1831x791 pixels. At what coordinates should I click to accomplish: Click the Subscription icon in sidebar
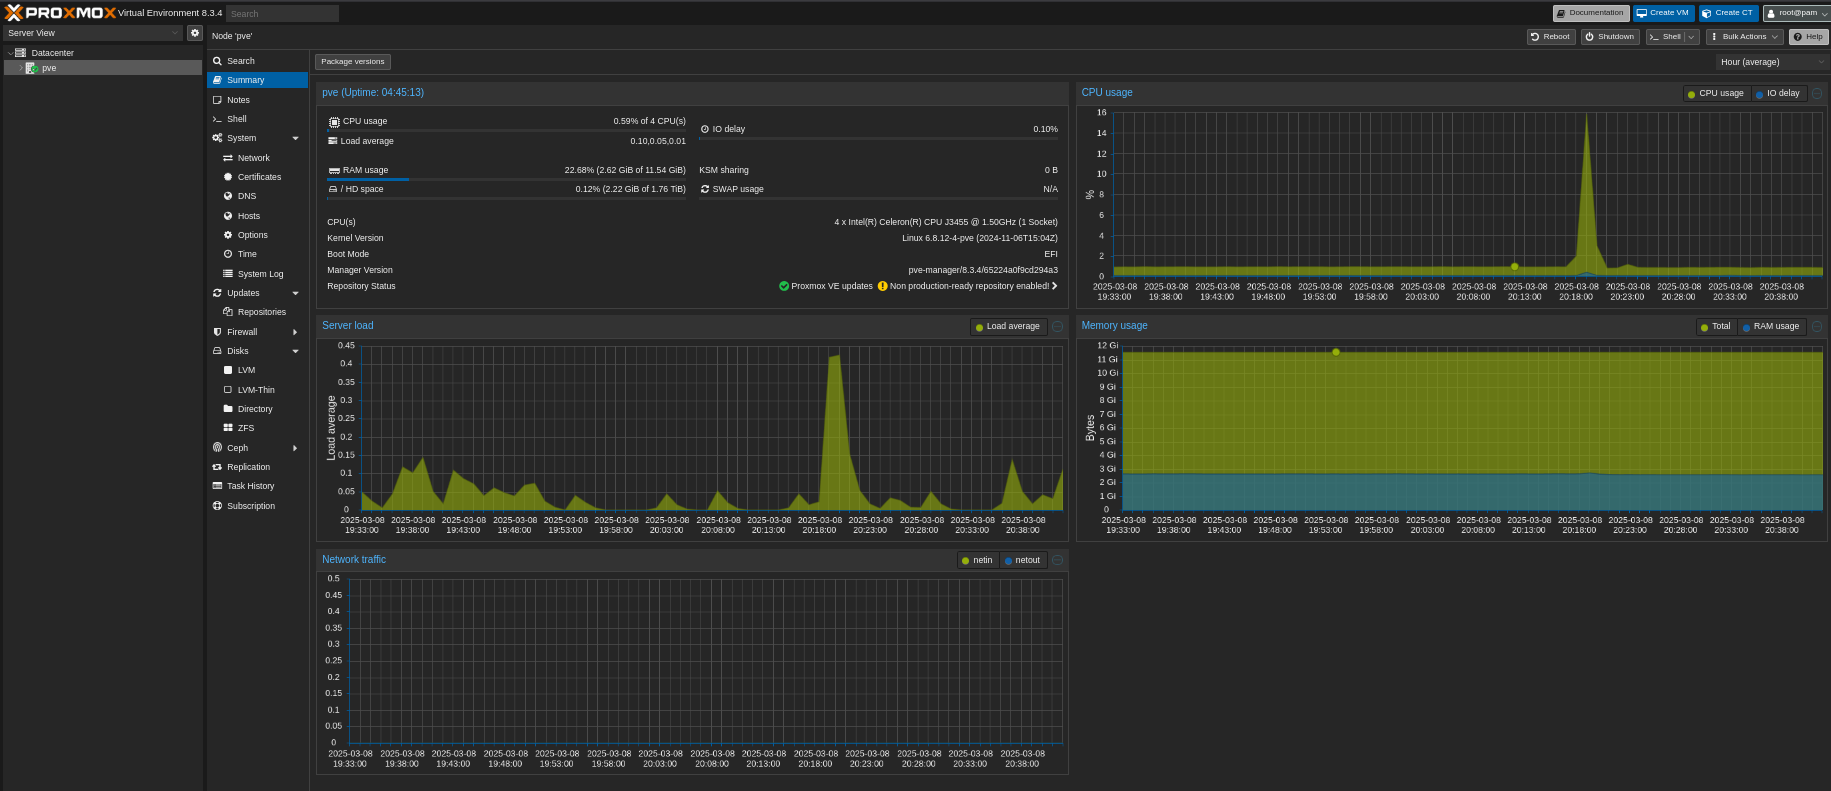click(x=217, y=506)
